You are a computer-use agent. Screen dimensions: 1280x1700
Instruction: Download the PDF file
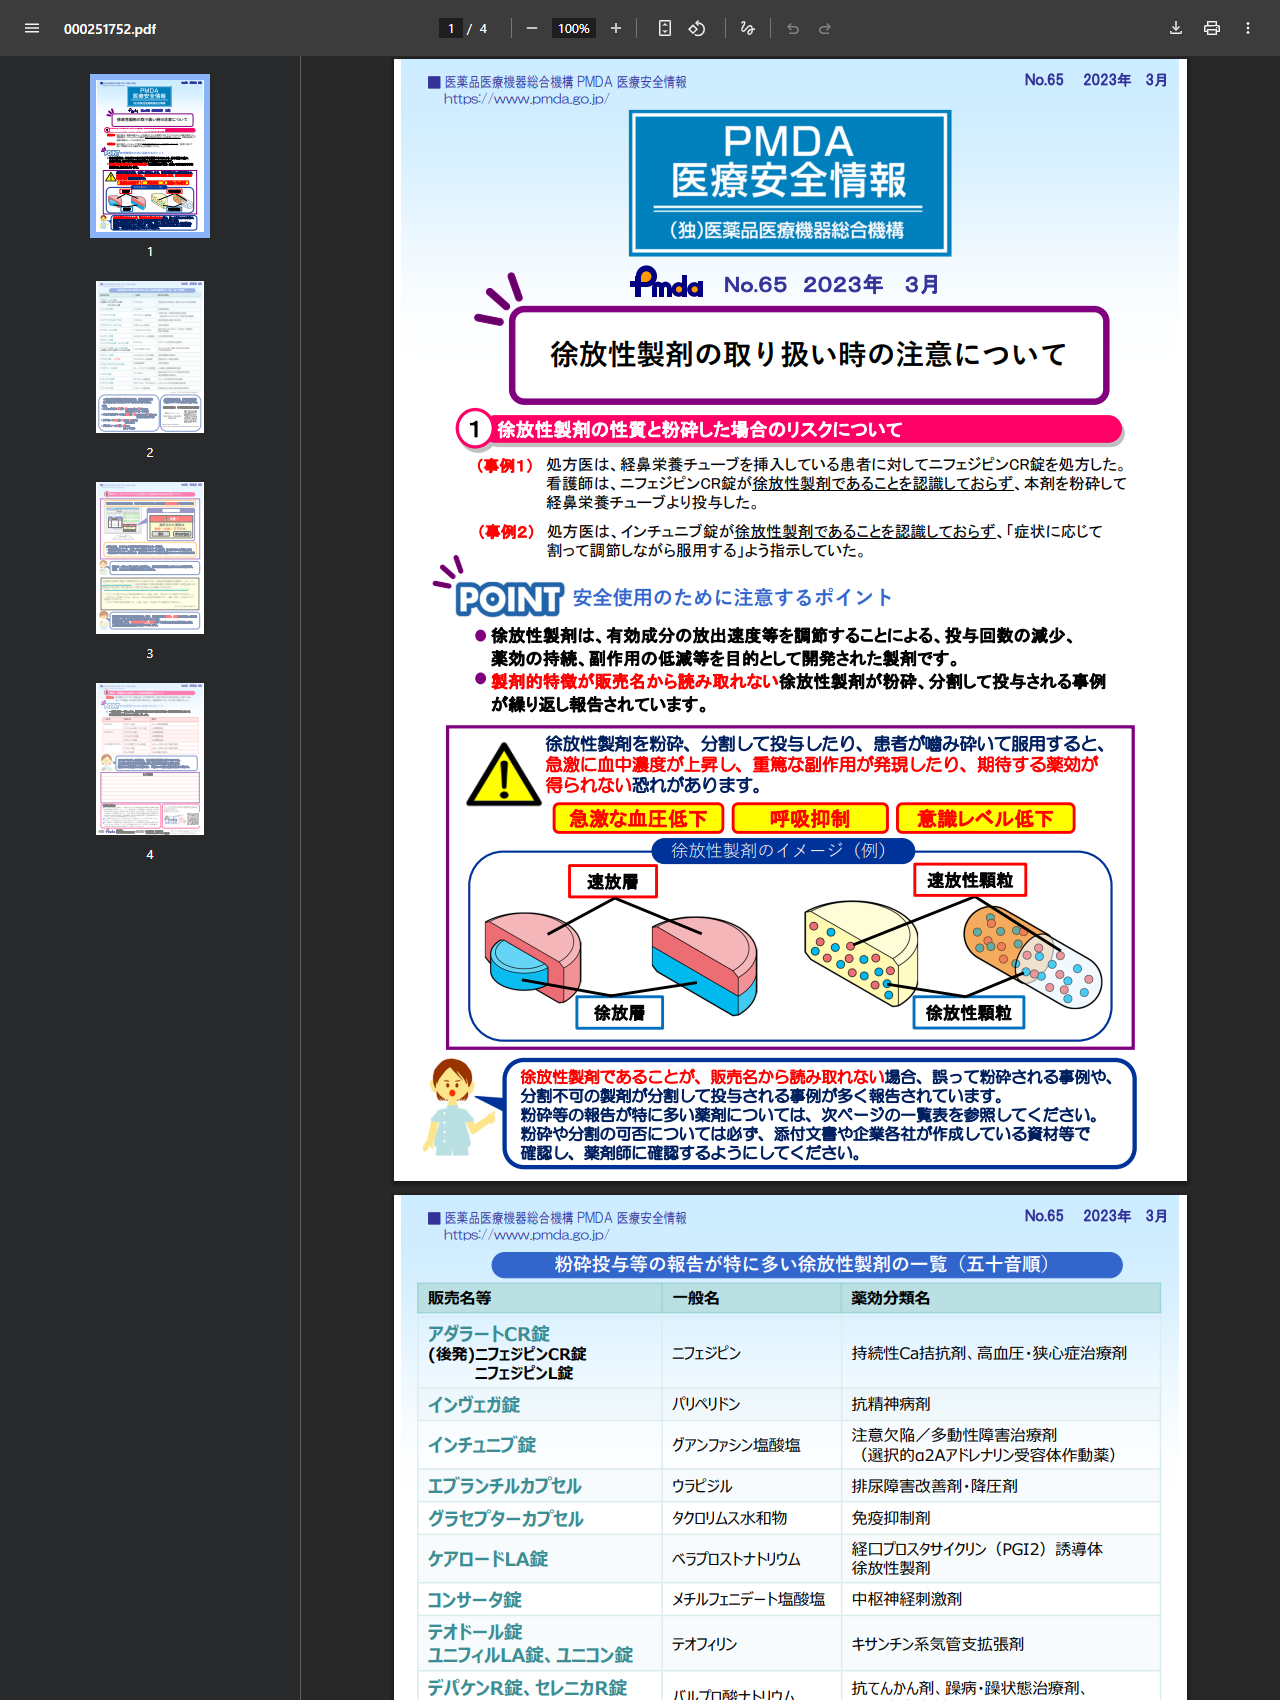click(1176, 28)
